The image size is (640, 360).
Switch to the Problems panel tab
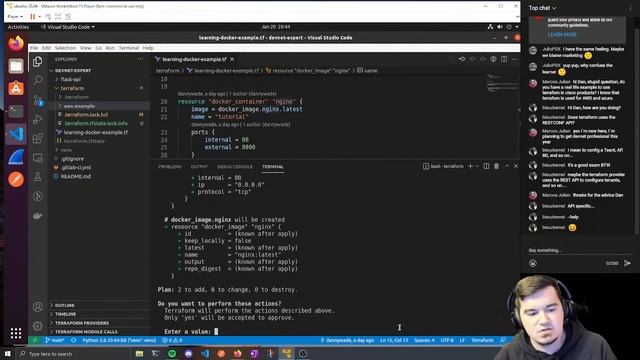point(170,167)
